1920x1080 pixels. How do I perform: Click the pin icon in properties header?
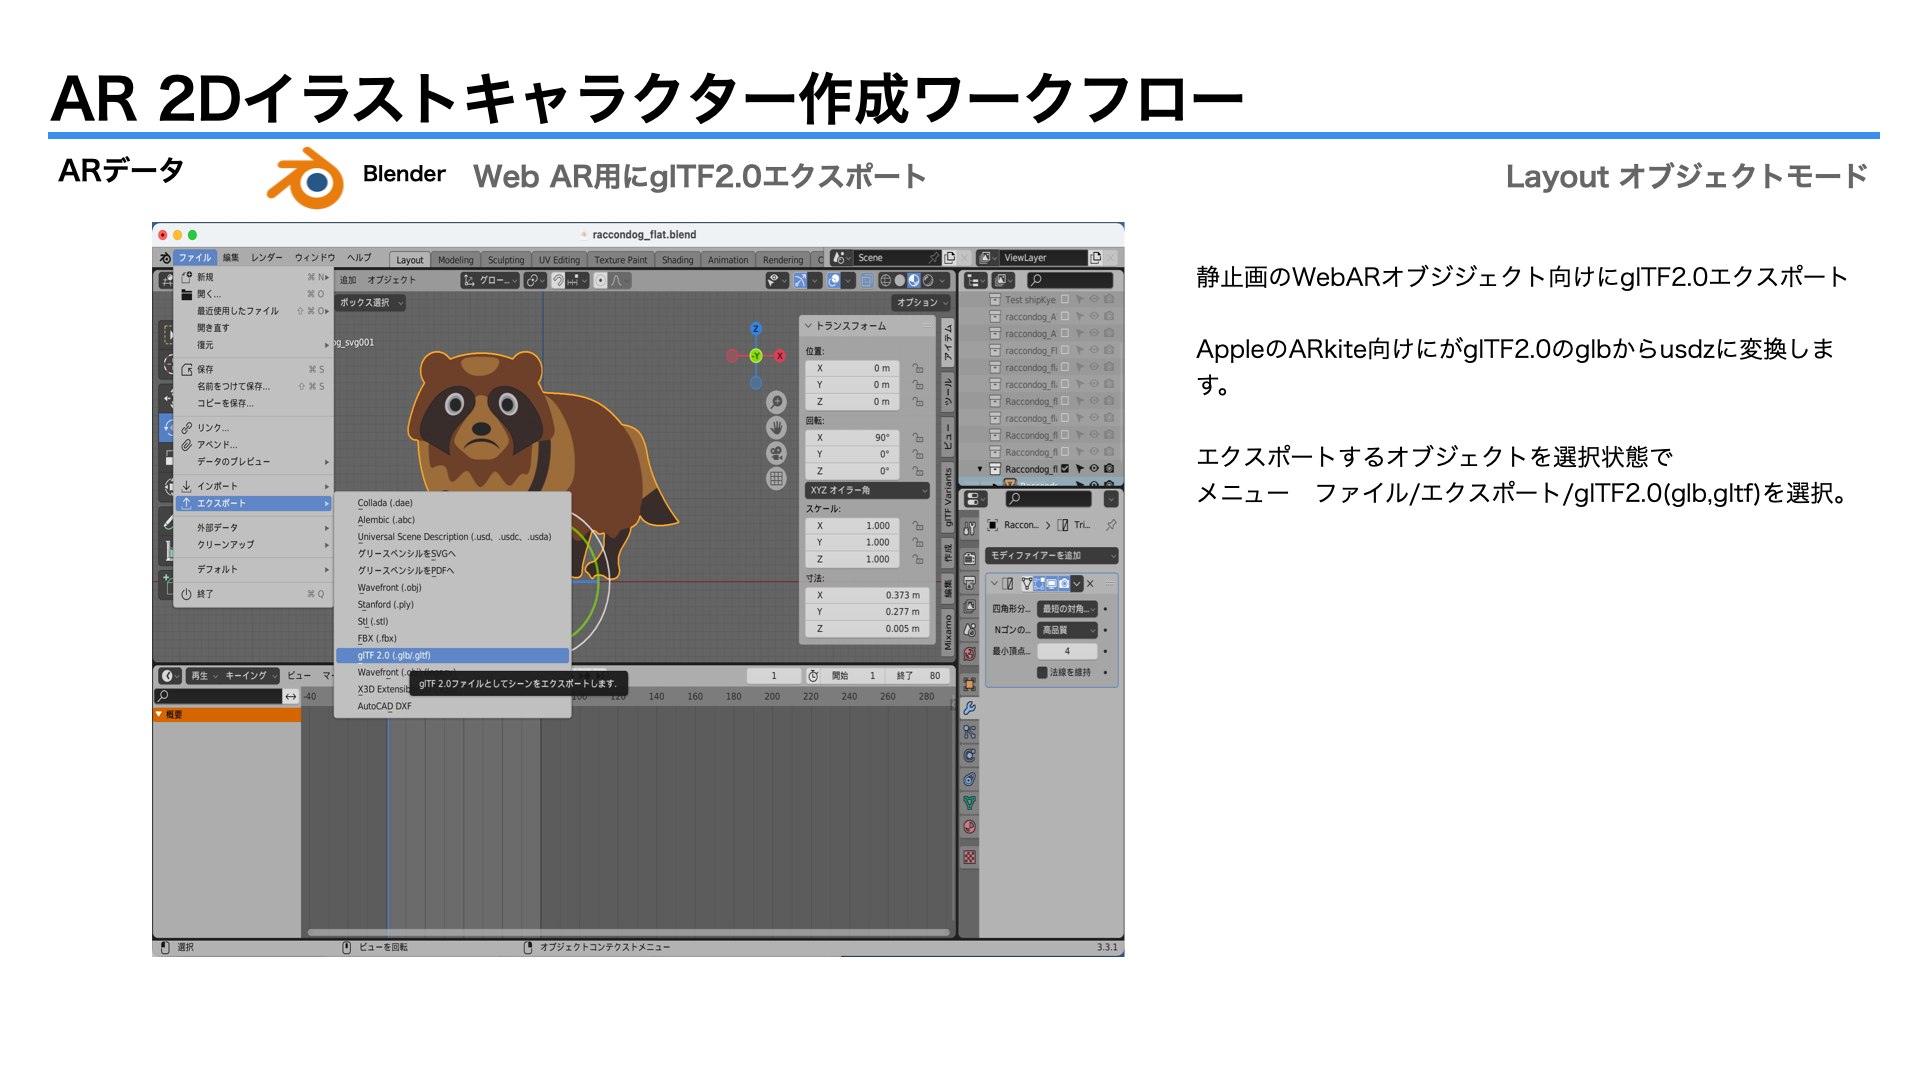pos(1111,525)
